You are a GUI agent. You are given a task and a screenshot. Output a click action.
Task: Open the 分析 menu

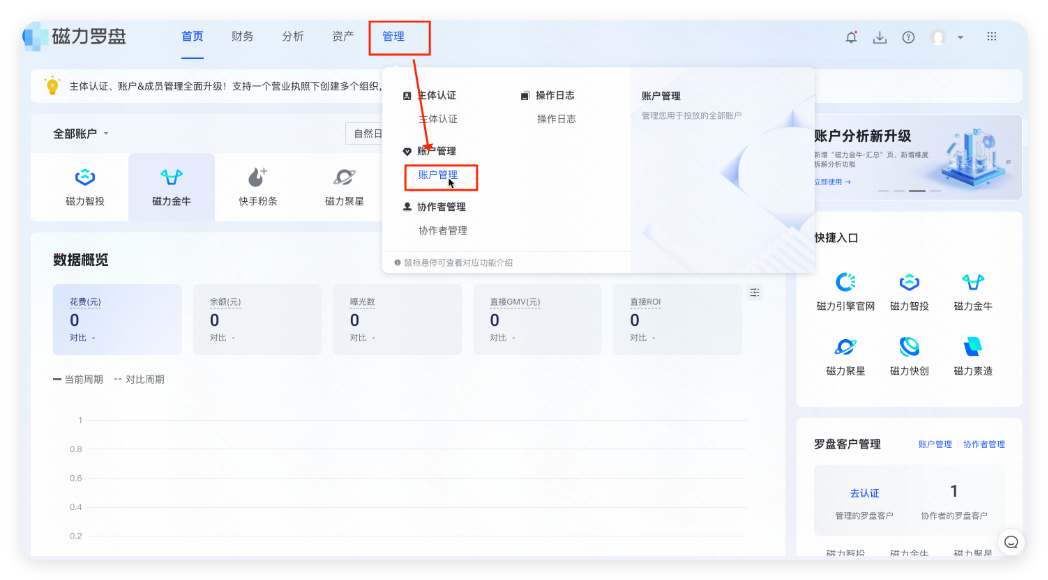click(293, 36)
